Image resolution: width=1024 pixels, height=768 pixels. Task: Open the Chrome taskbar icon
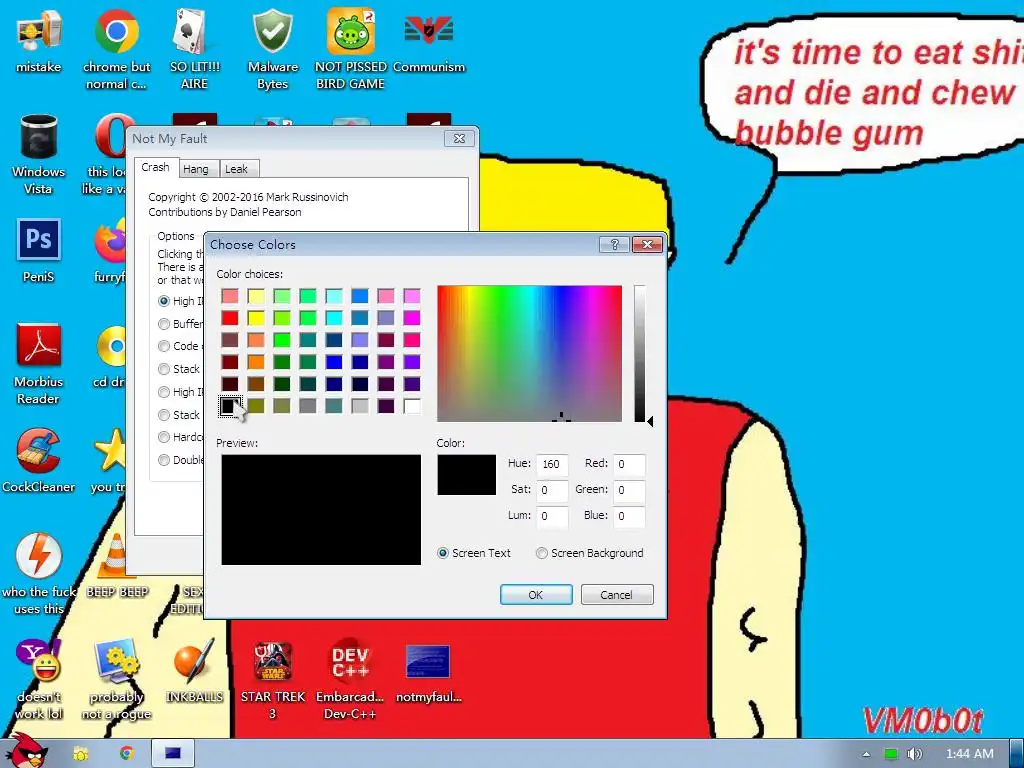click(x=126, y=753)
